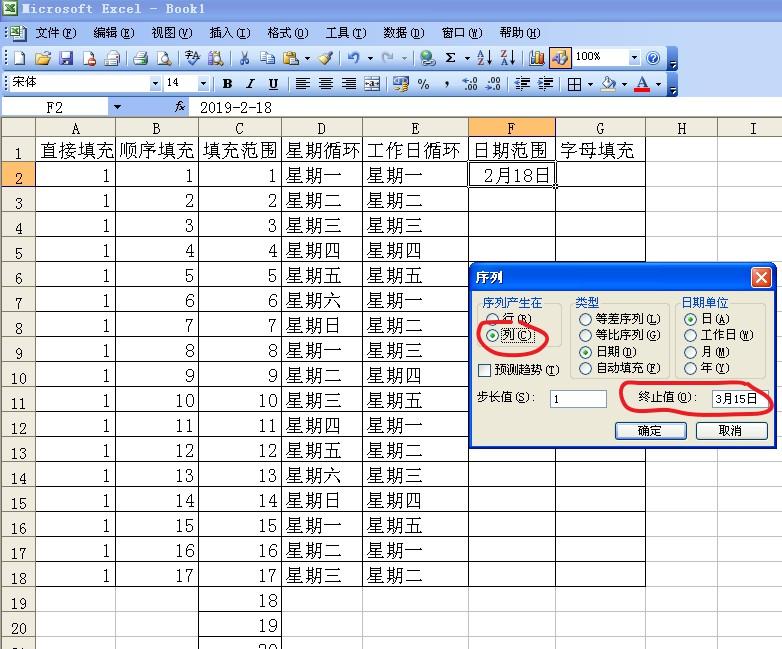Screen dimensions: 782x649
Task: Cancel the series dialog with 取消
Action: (731, 431)
